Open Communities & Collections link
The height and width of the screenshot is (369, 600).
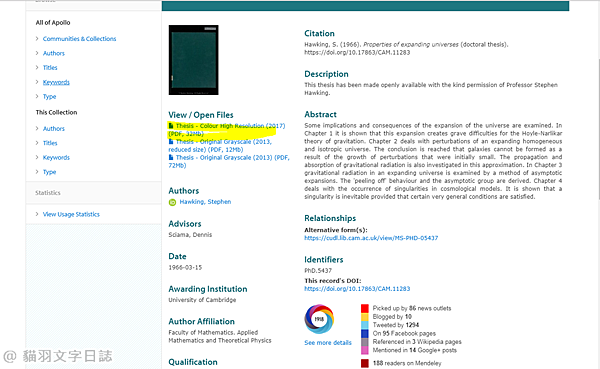pos(80,39)
